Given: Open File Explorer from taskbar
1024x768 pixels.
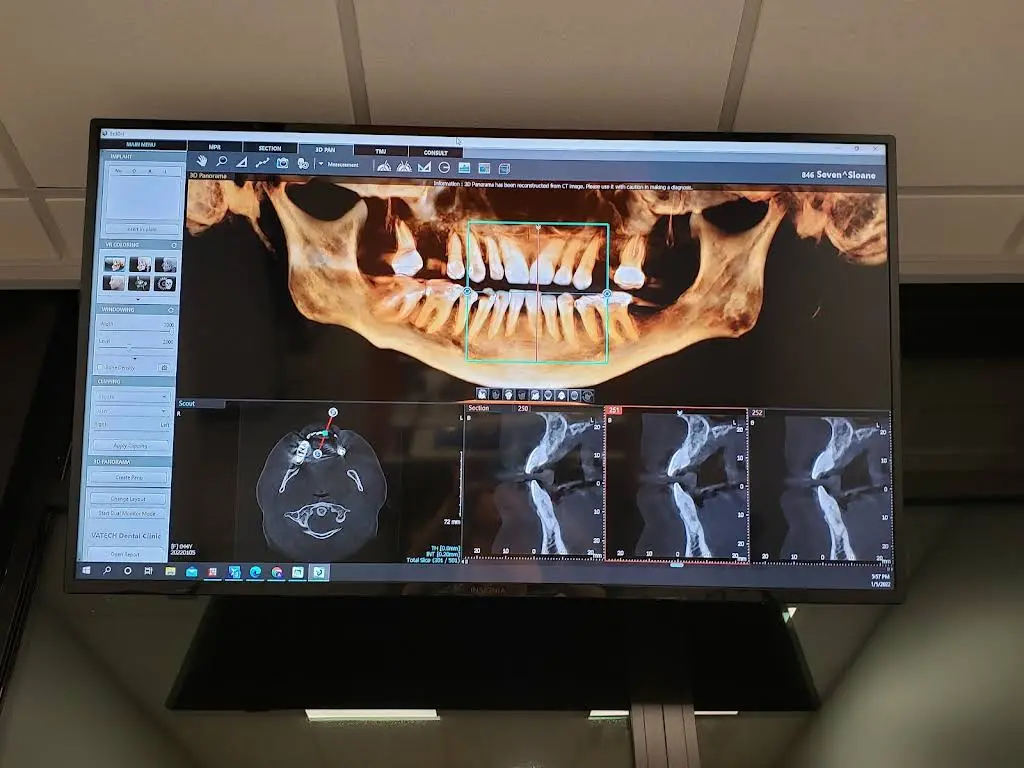Looking at the screenshot, I should tap(170, 571).
